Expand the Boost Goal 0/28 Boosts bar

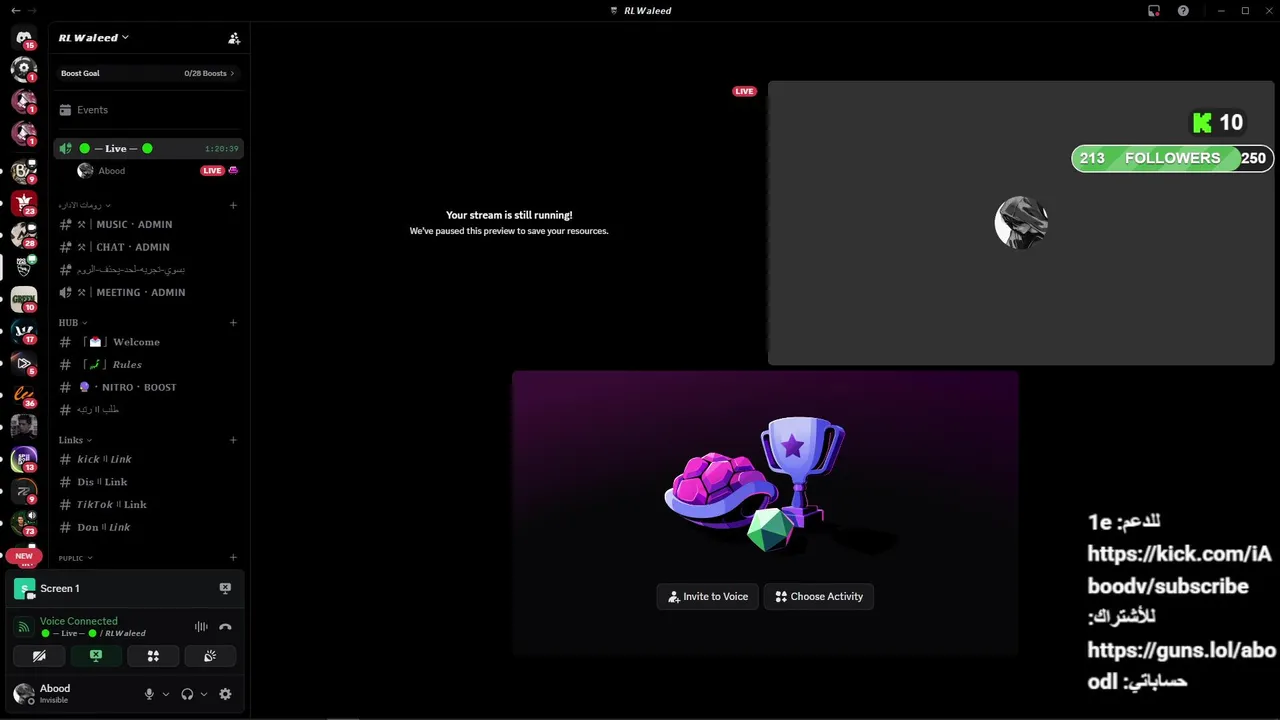pos(148,73)
